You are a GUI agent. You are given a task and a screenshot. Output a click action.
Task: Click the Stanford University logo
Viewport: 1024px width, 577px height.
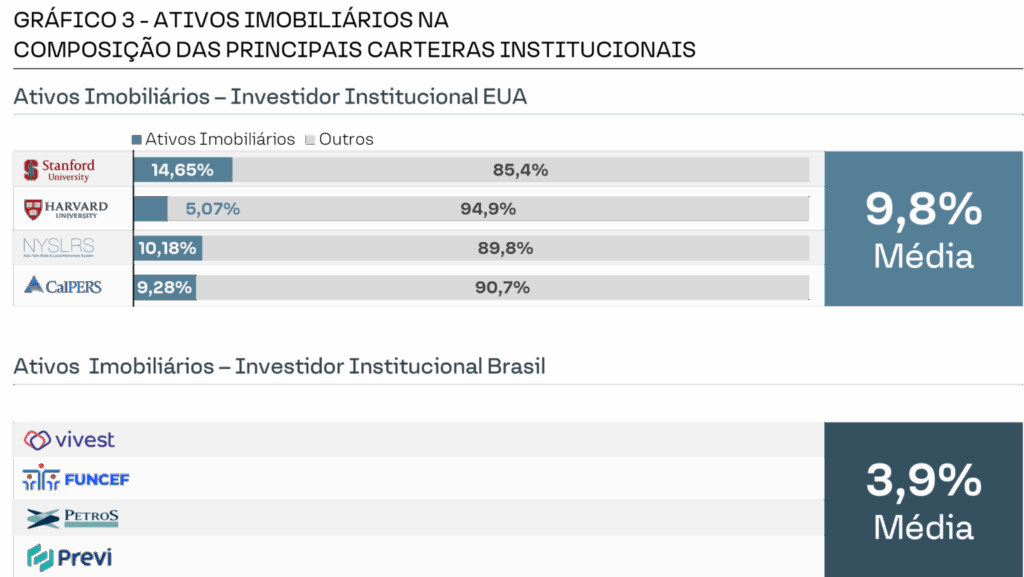coord(59,170)
